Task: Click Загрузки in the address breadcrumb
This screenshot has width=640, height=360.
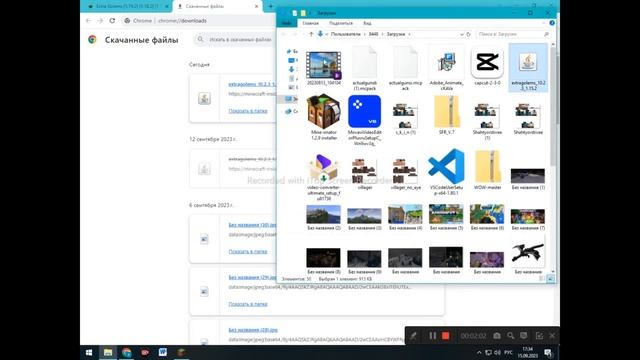Action: [x=396, y=34]
